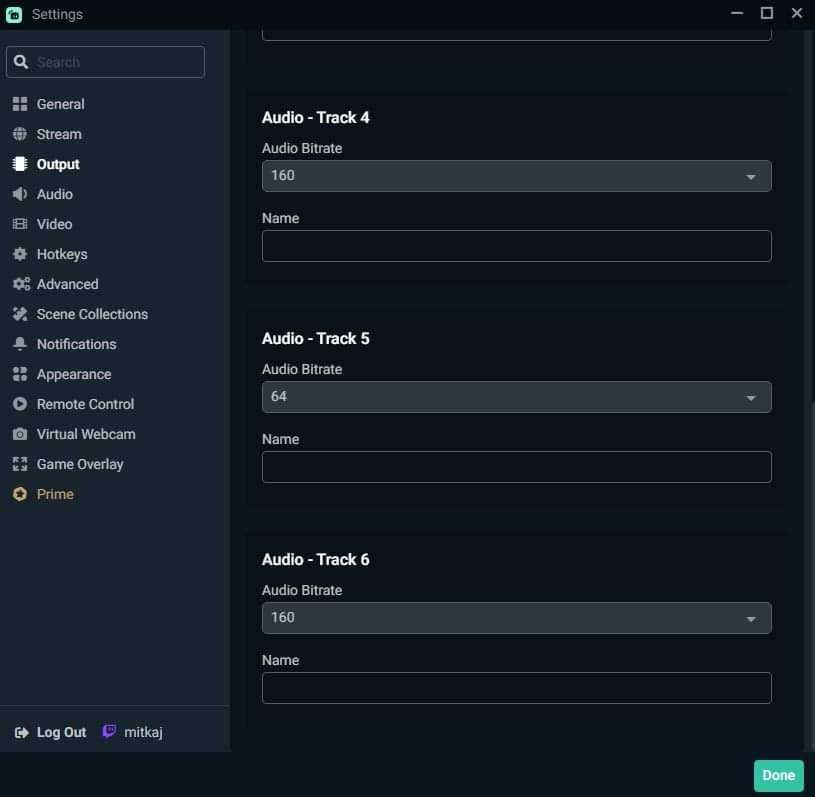
Task: Open Game Overlay settings
Action: 80,464
